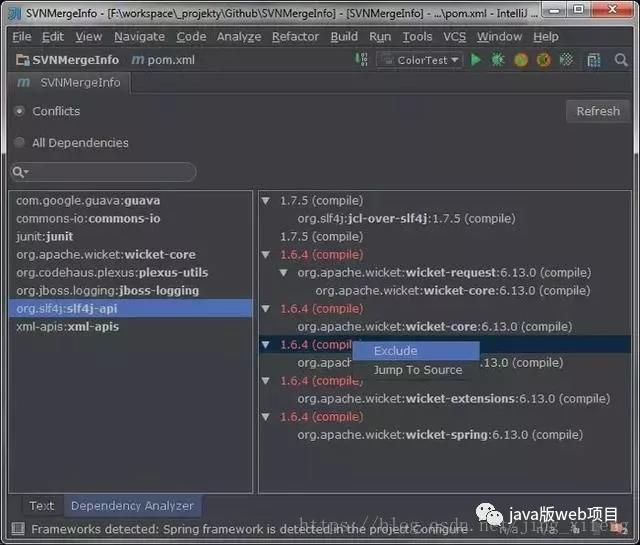Click SVNMergeInfo folder icon in breadcrumb
Image resolution: width=640 pixels, height=545 pixels.
[x=22, y=60]
